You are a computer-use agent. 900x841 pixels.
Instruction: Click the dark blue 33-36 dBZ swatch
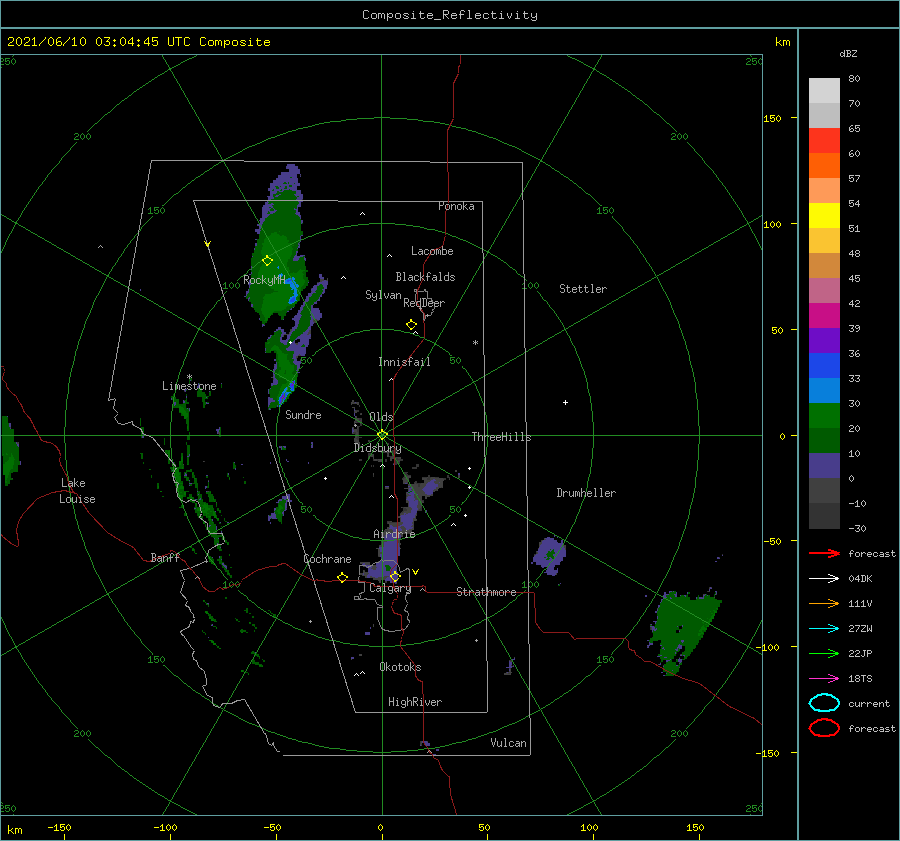click(824, 366)
